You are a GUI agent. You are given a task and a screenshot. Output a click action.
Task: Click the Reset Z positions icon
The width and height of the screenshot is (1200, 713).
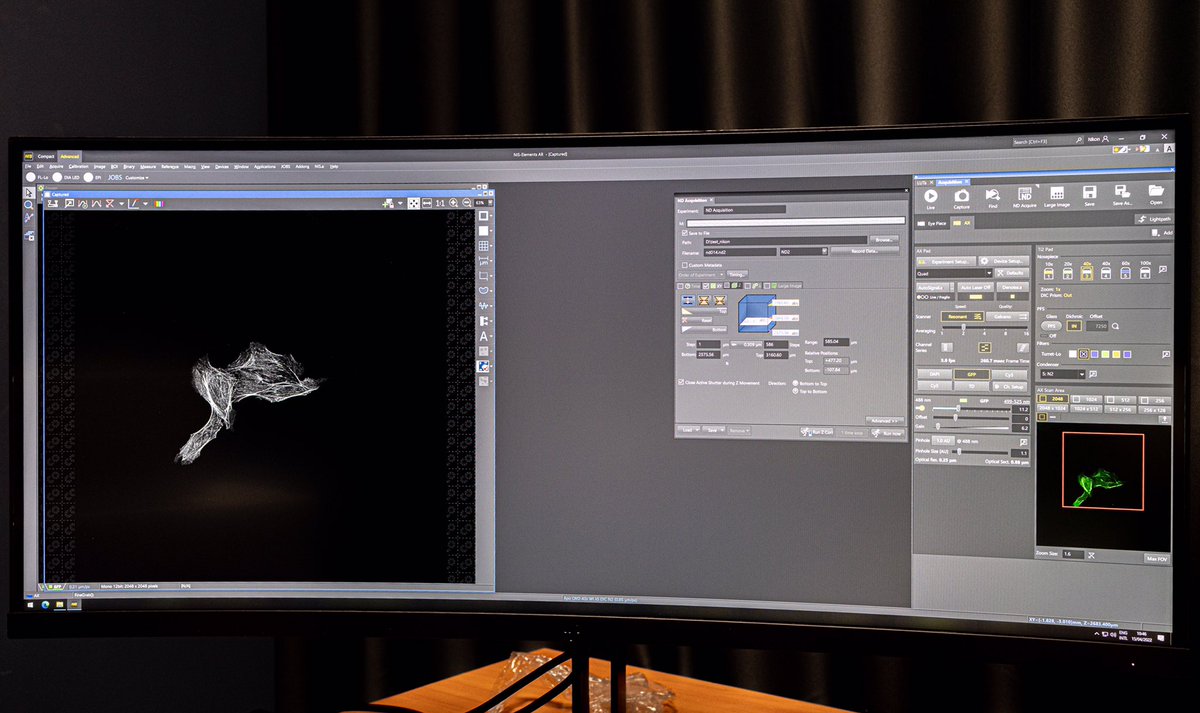tap(699, 320)
